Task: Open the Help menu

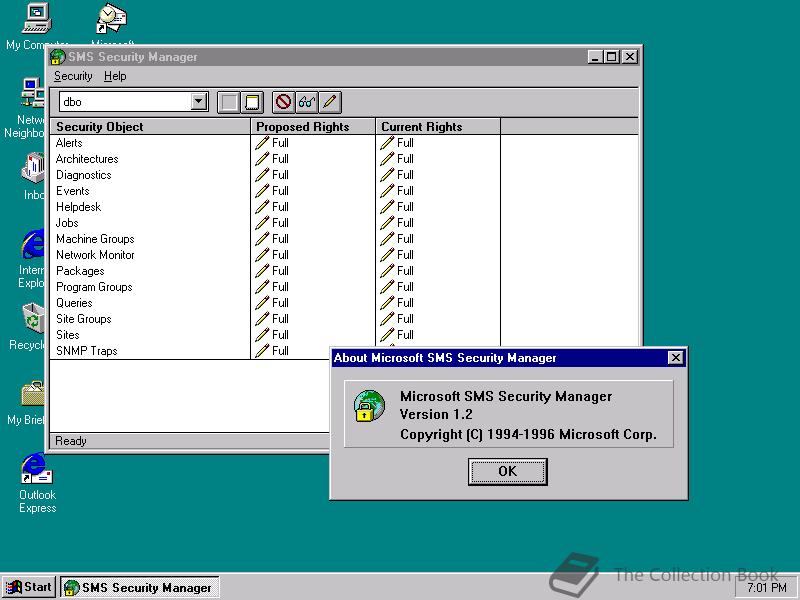Action: (115, 76)
